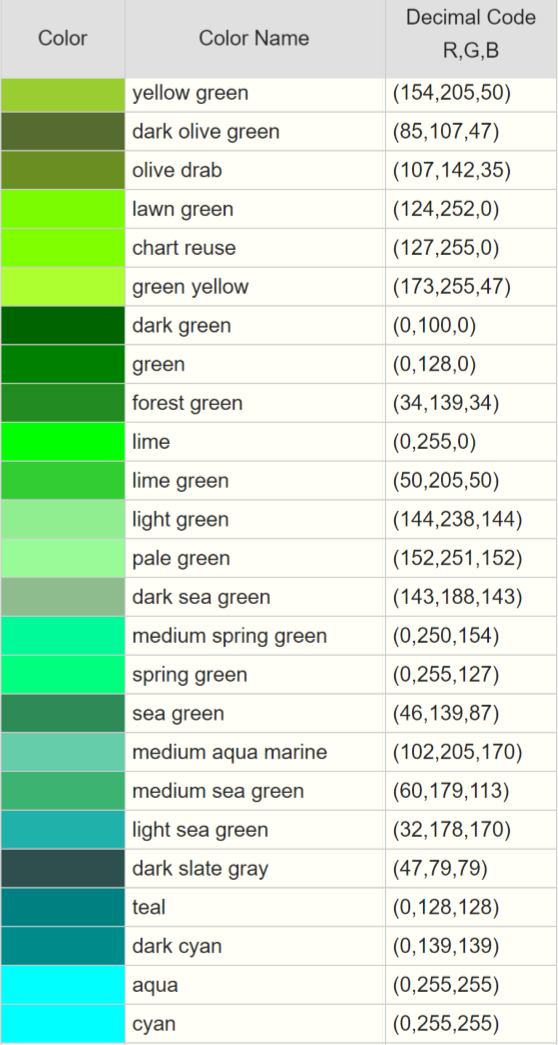Click the chart reuse name cell
Screen dimensions: 558x1045
[255, 247]
